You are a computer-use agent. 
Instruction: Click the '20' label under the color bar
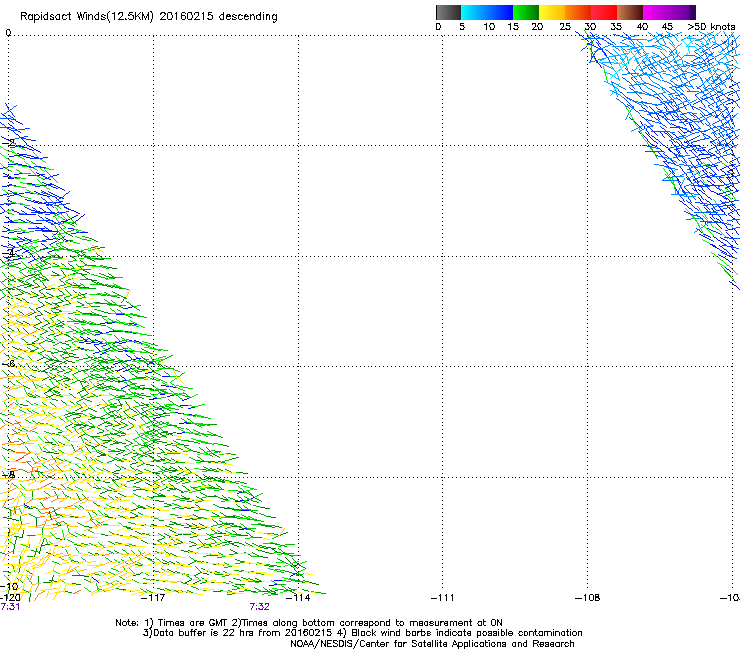[x=537, y=27]
